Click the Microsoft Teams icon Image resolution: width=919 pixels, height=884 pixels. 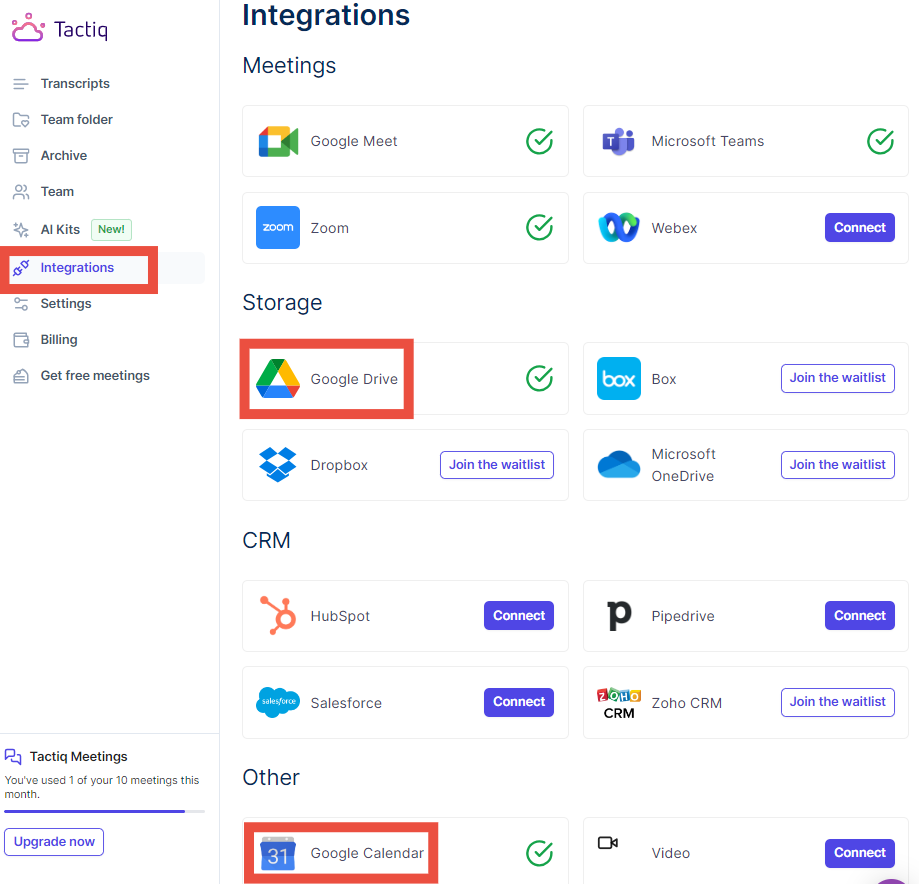tap(618, 142)
